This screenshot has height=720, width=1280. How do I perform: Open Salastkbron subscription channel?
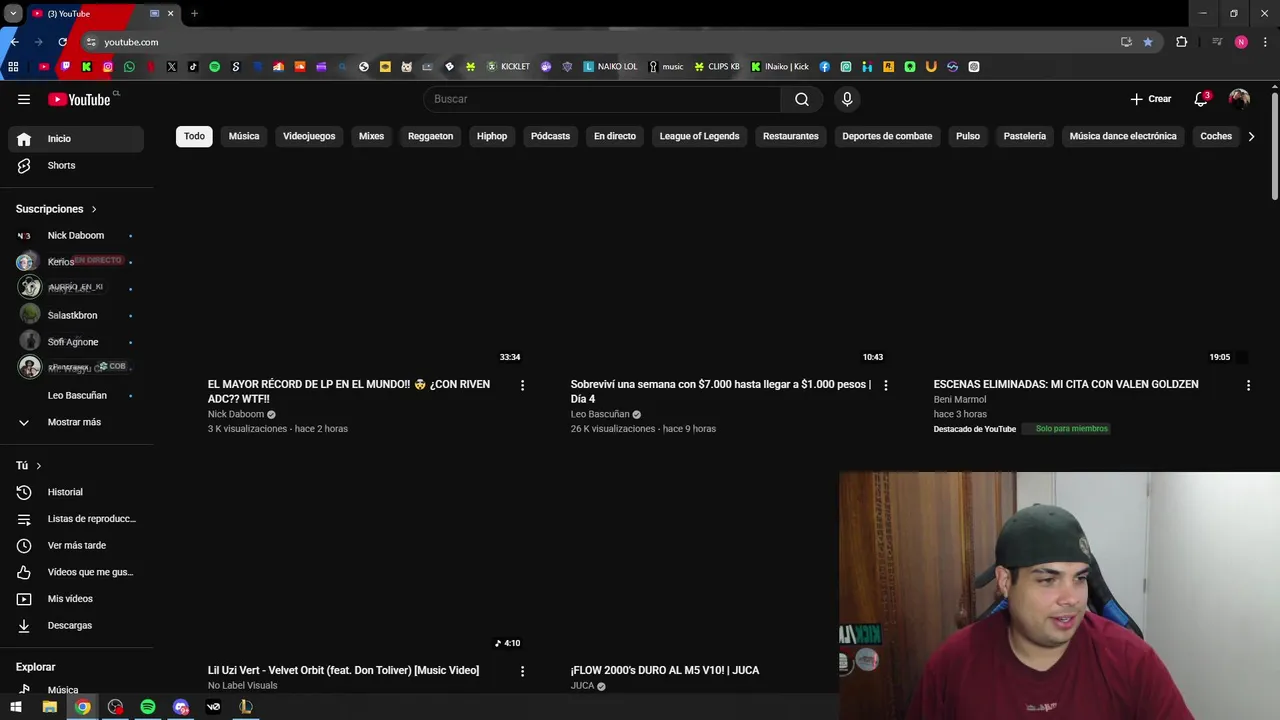tap(76, 316)
